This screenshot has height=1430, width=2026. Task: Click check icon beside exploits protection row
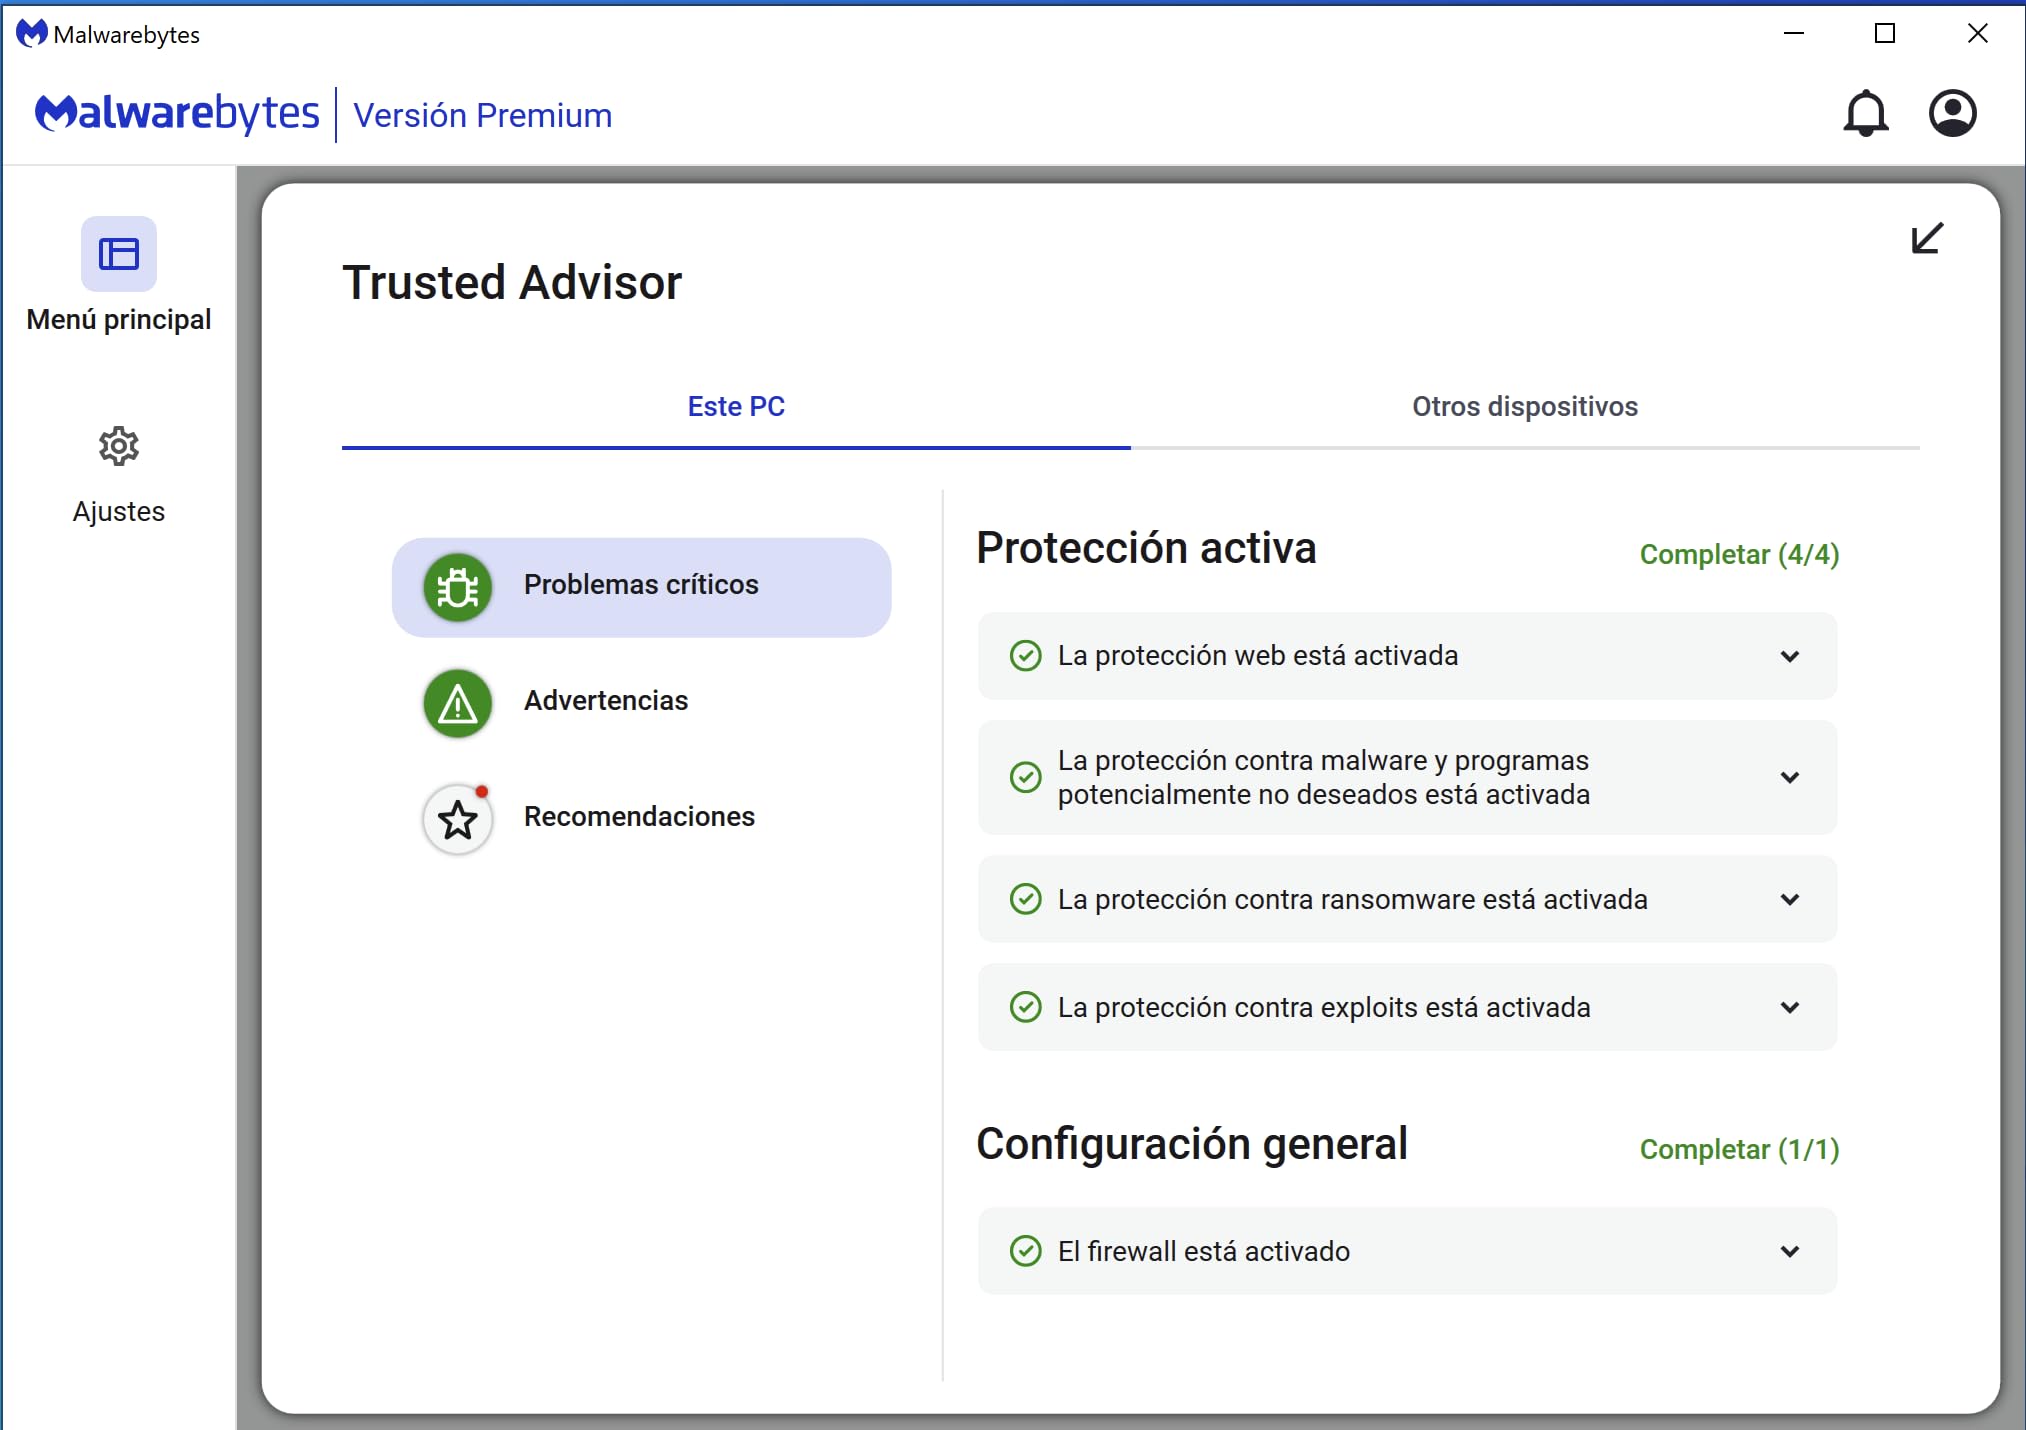click(1026, 1007)
